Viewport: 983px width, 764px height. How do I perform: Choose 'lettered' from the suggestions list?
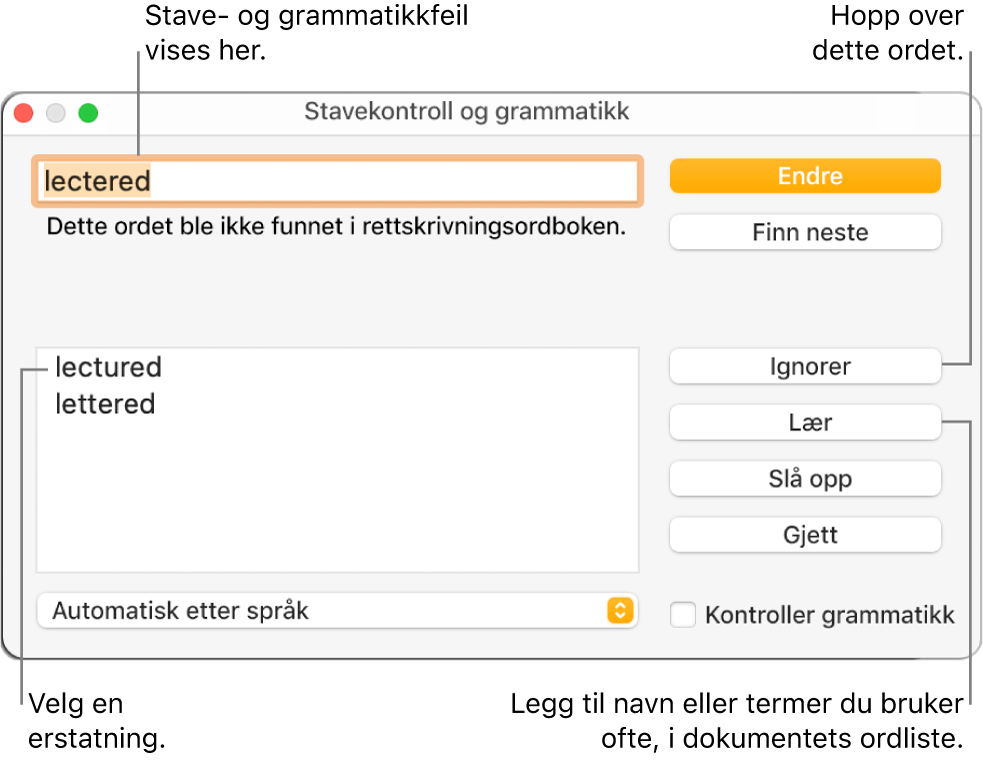point(105,404)
